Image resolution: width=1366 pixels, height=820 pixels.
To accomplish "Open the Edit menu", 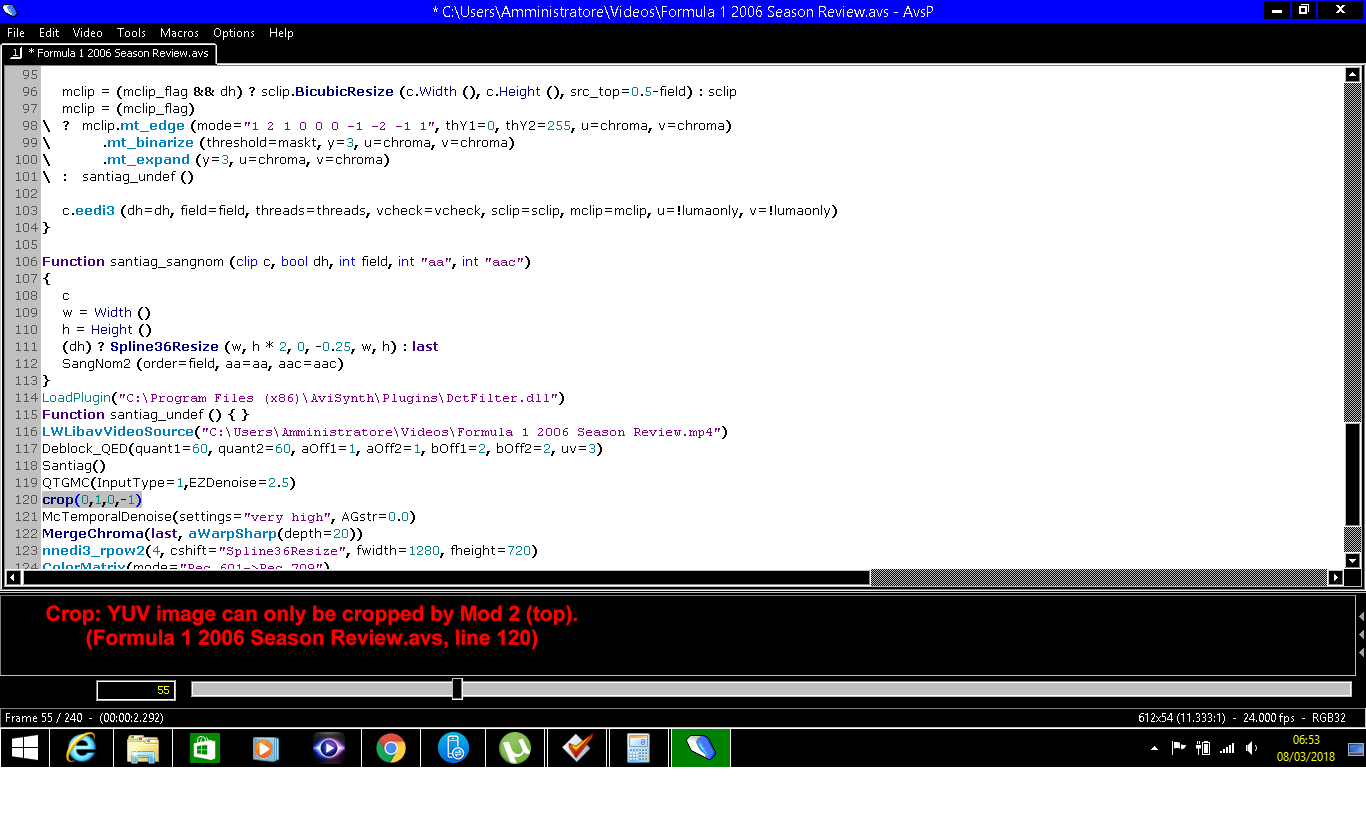I will click(49, 33).
